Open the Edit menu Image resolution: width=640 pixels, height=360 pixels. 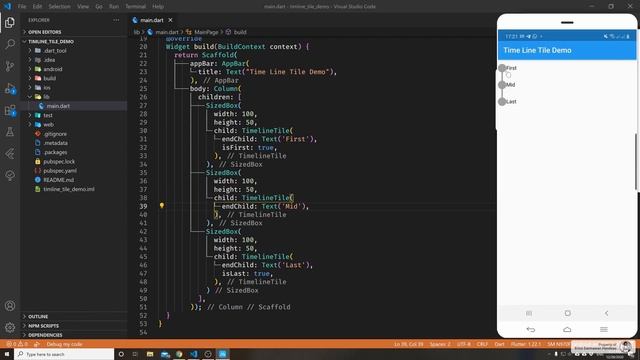pyautogui.click(x=37, y=7)
